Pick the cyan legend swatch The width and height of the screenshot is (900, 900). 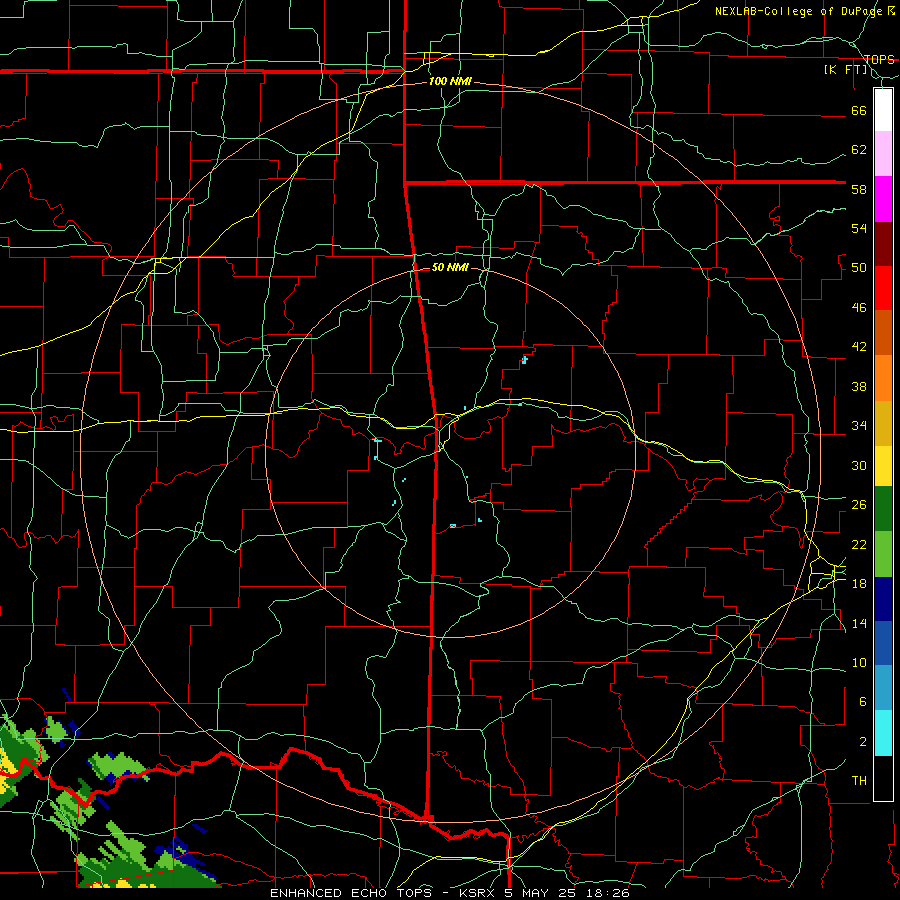click(x=883, y=733)
